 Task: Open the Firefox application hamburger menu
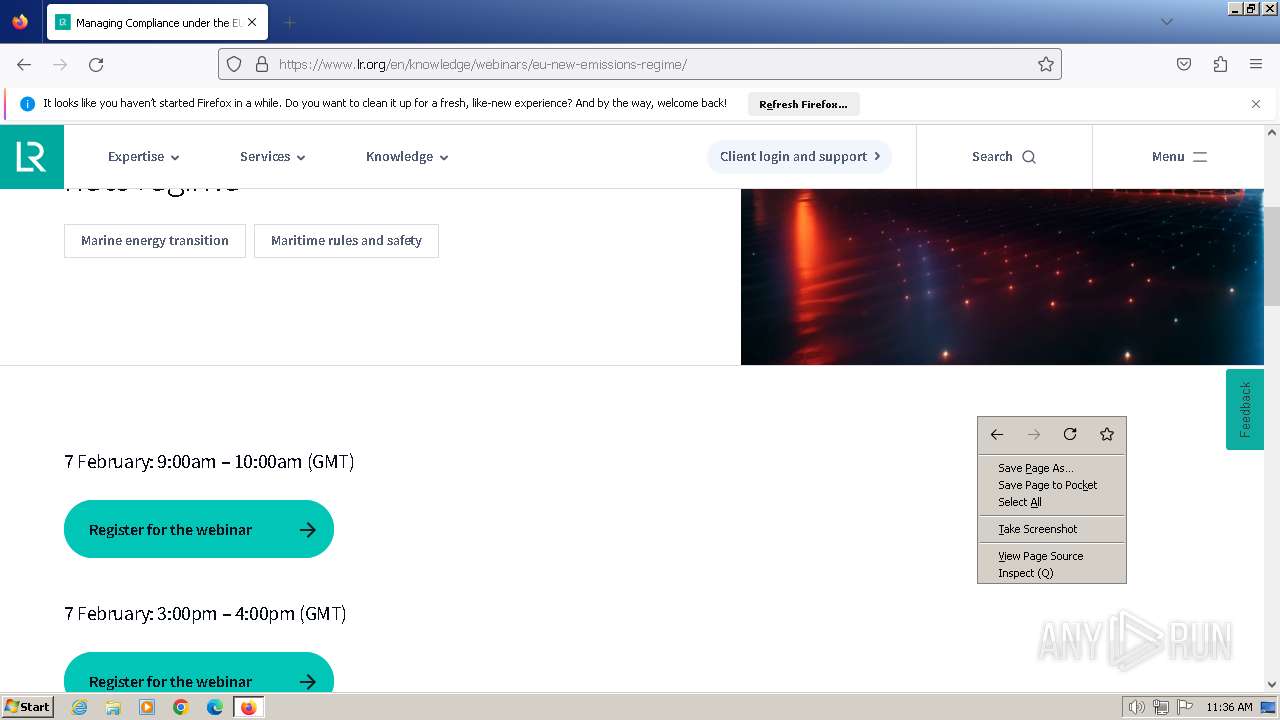1256,64
